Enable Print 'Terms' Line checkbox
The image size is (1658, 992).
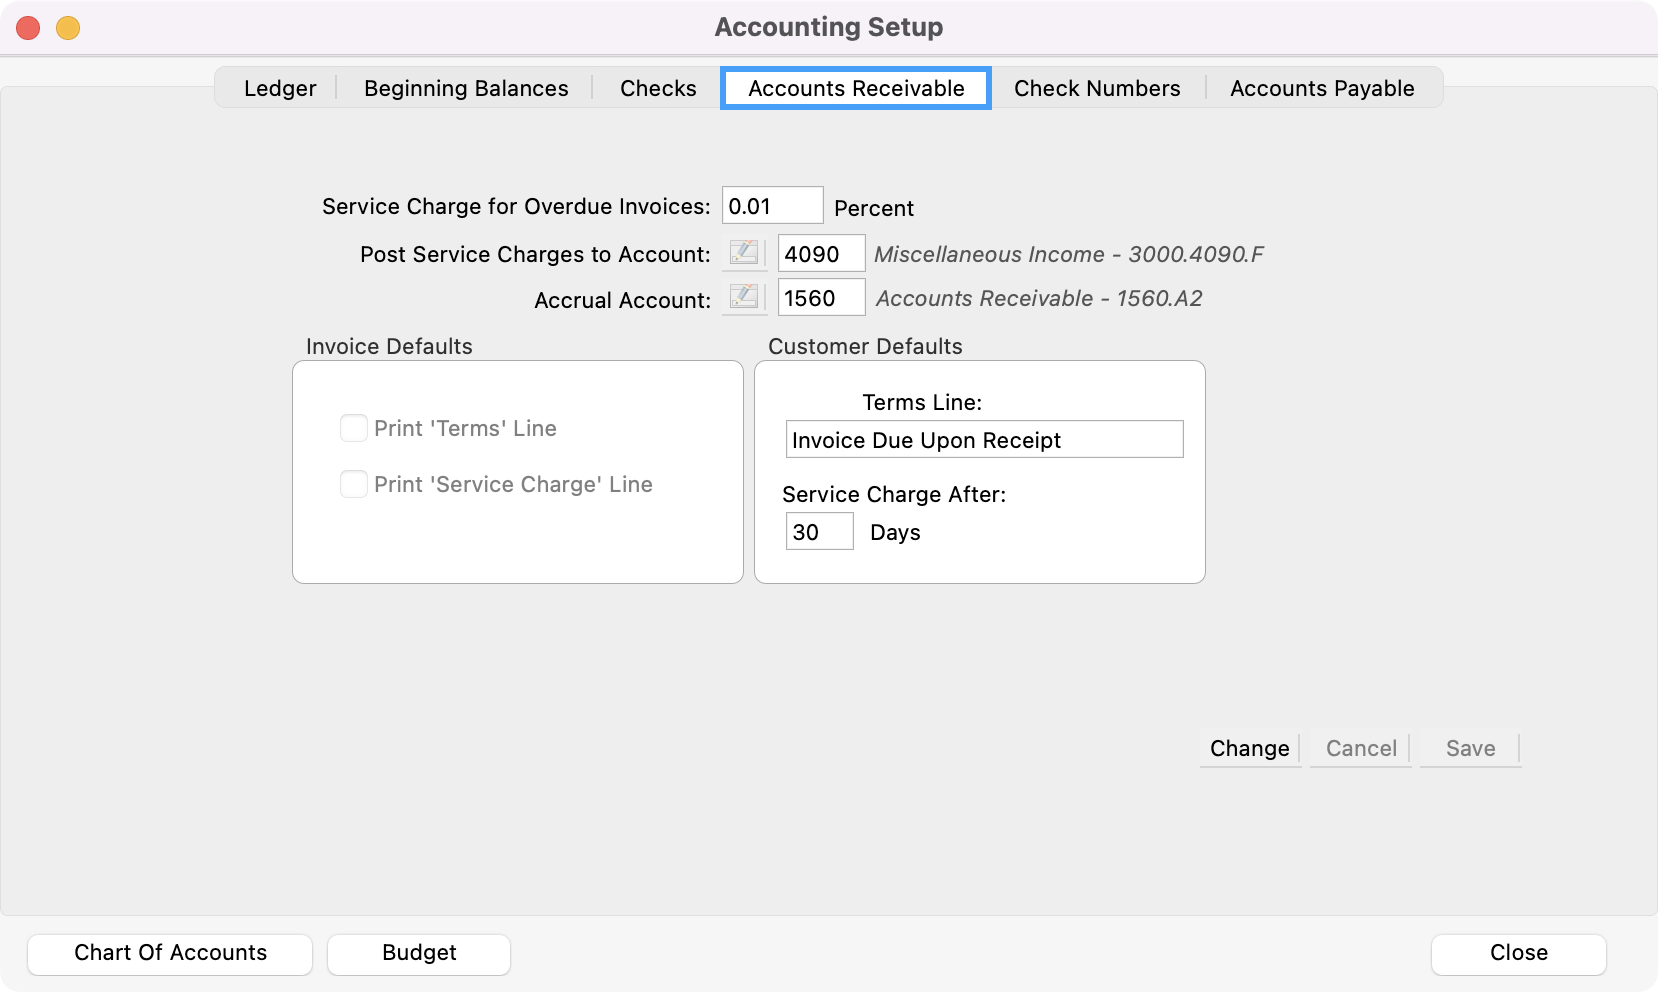tap(354, 428)
